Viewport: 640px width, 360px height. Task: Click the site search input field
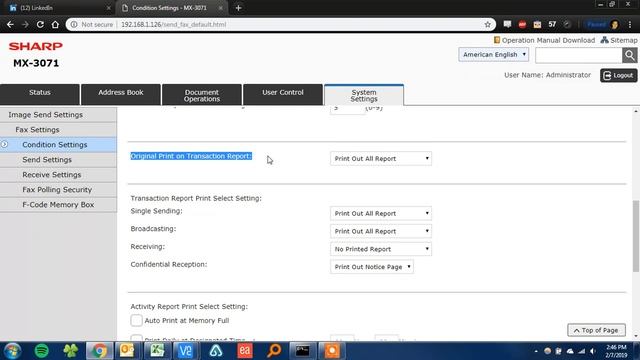[578, 55]
